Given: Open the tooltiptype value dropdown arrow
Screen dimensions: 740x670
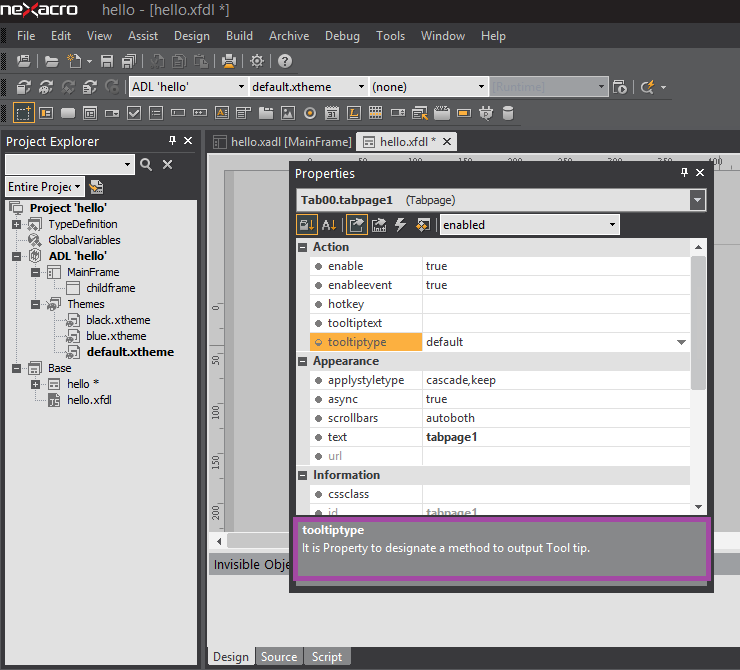Looking at the screenshot, I should (x=681, y=342).
